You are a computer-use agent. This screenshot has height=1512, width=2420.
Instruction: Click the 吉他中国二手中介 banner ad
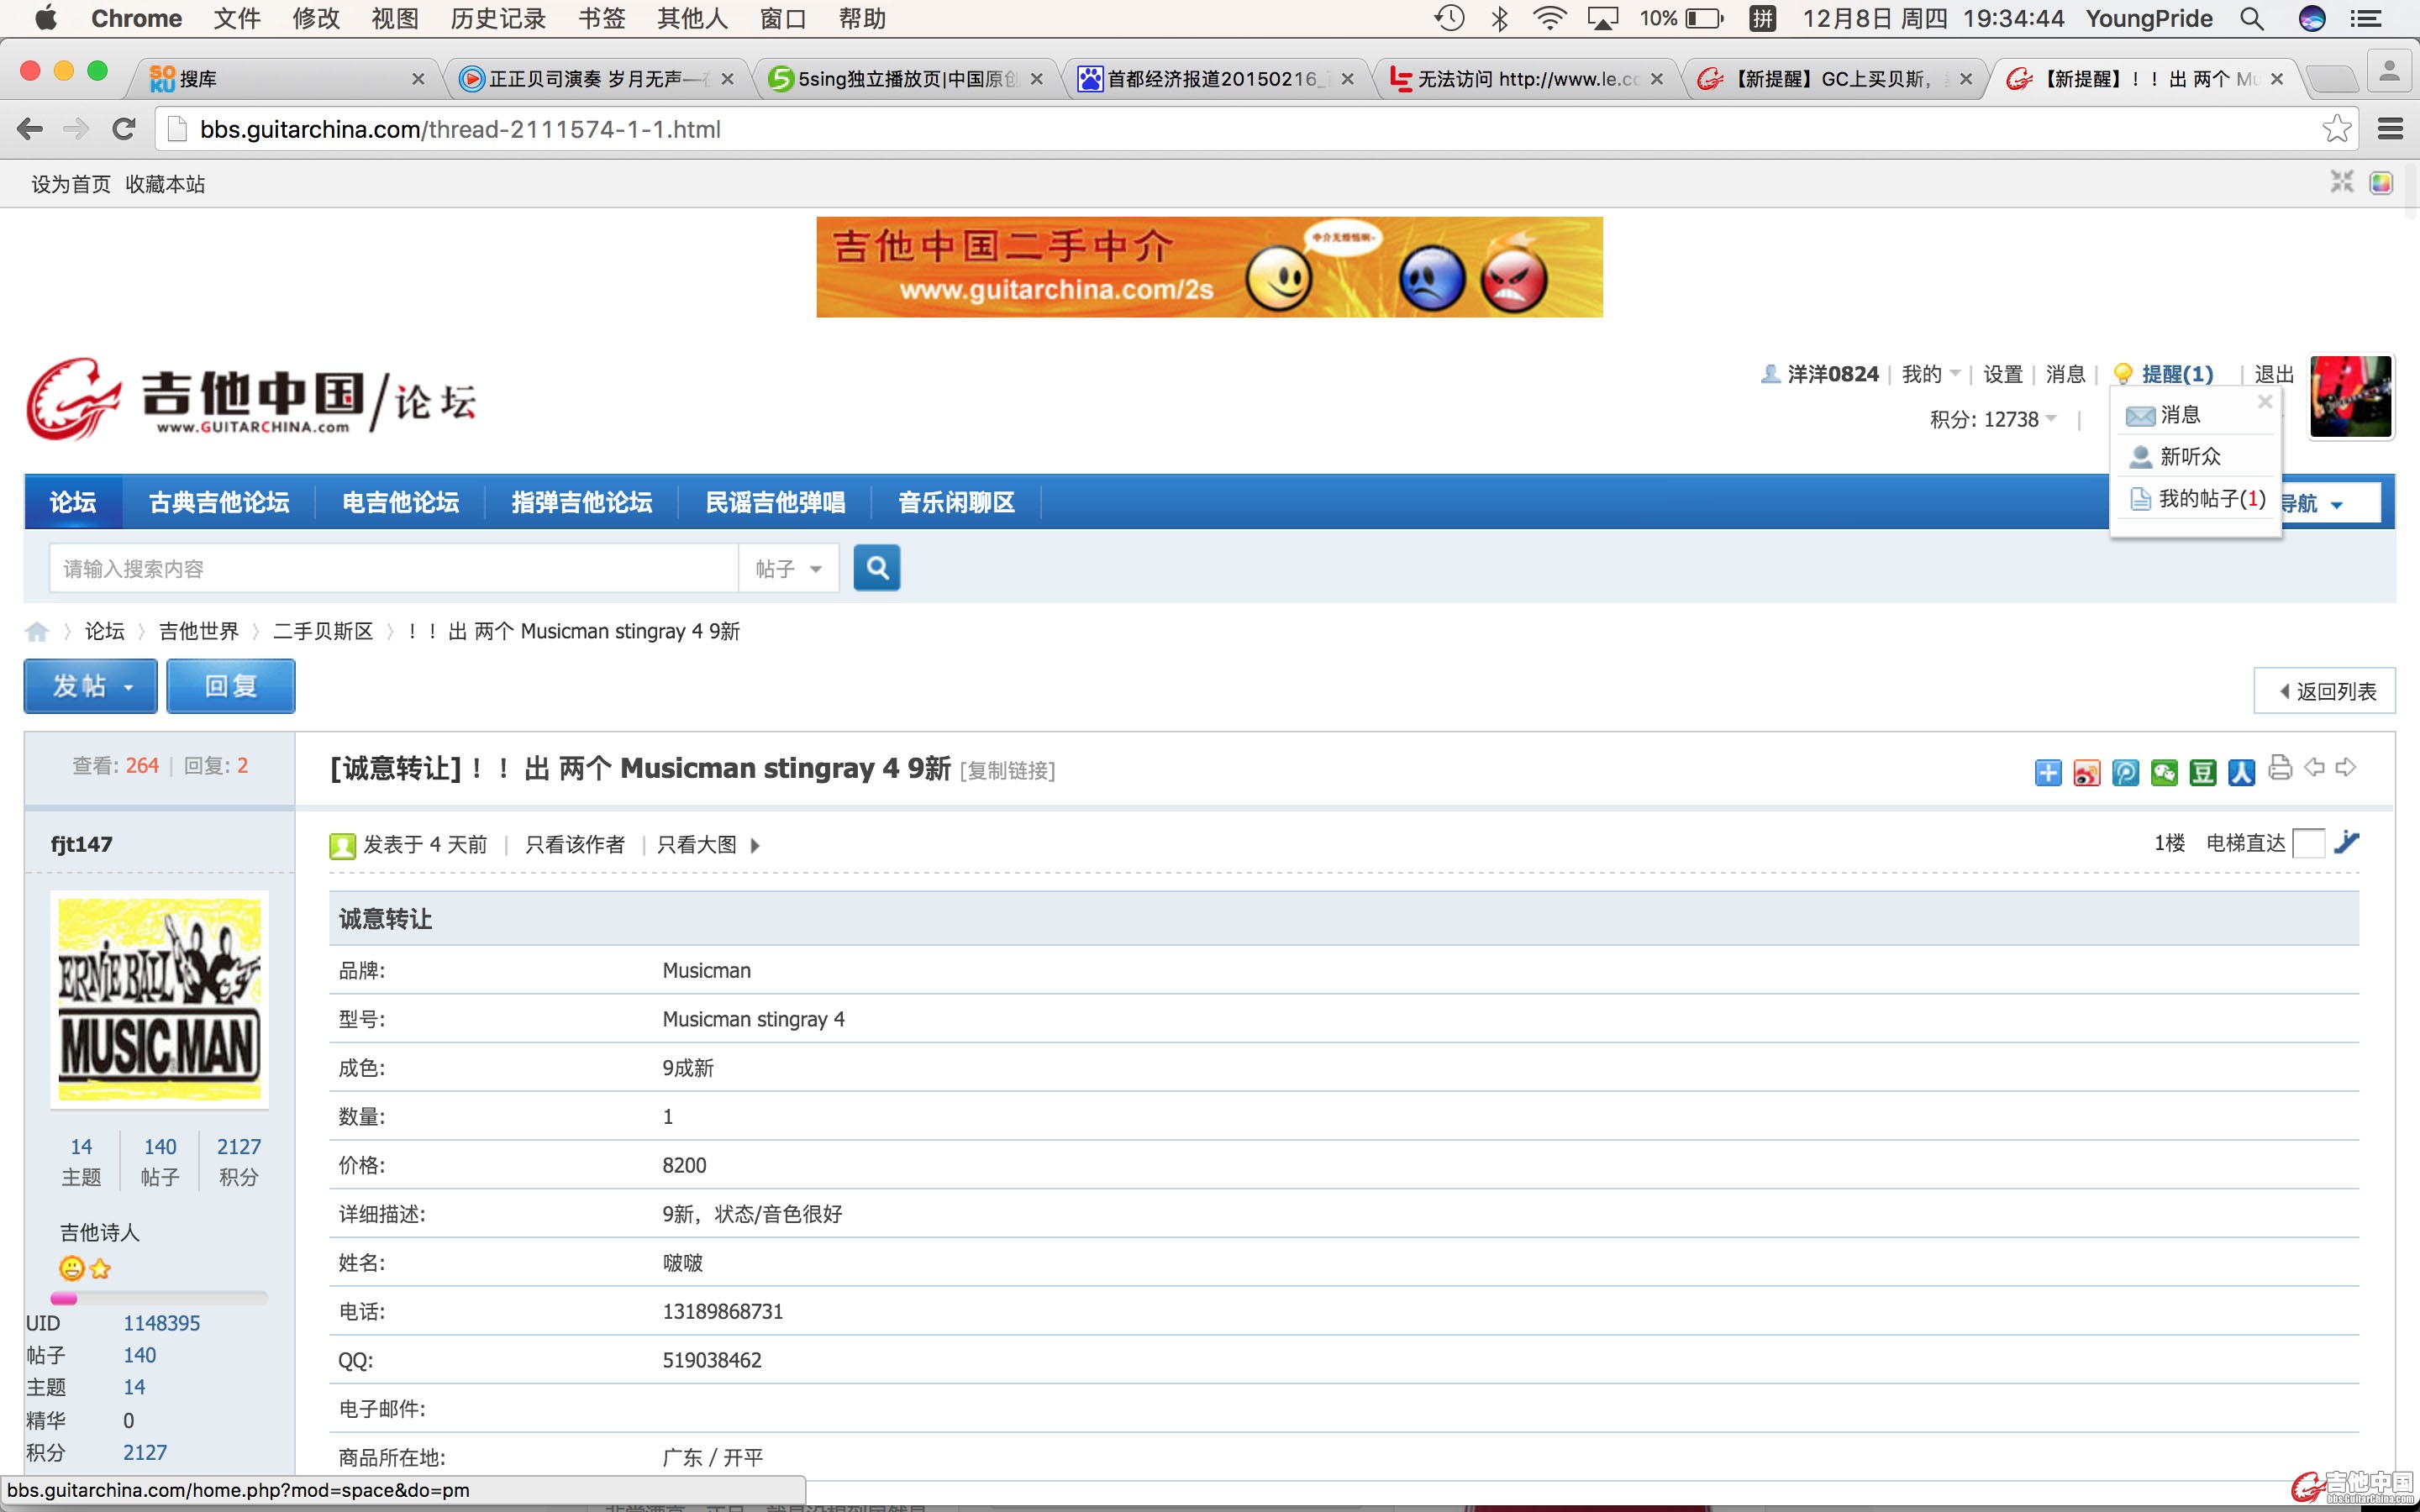coord(1209,267)
